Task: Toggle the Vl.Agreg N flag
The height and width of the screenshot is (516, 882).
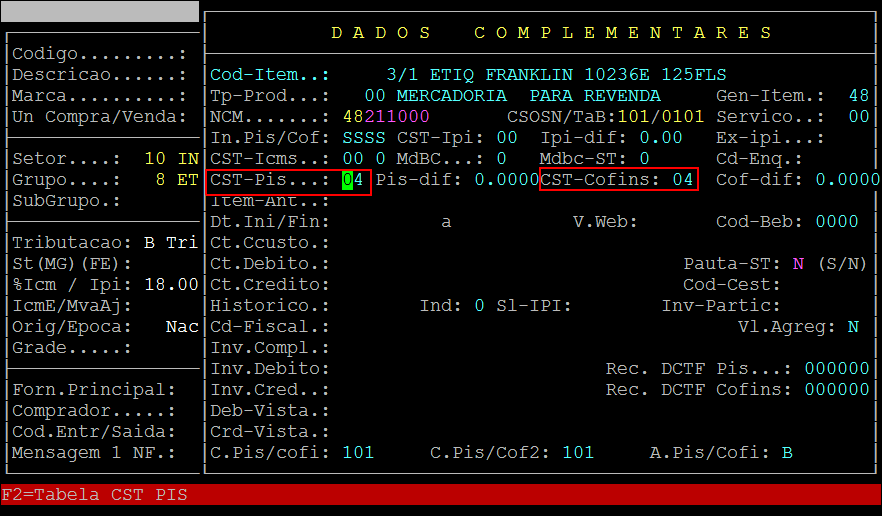Action: pyautogui.click(x=853, y=327)
